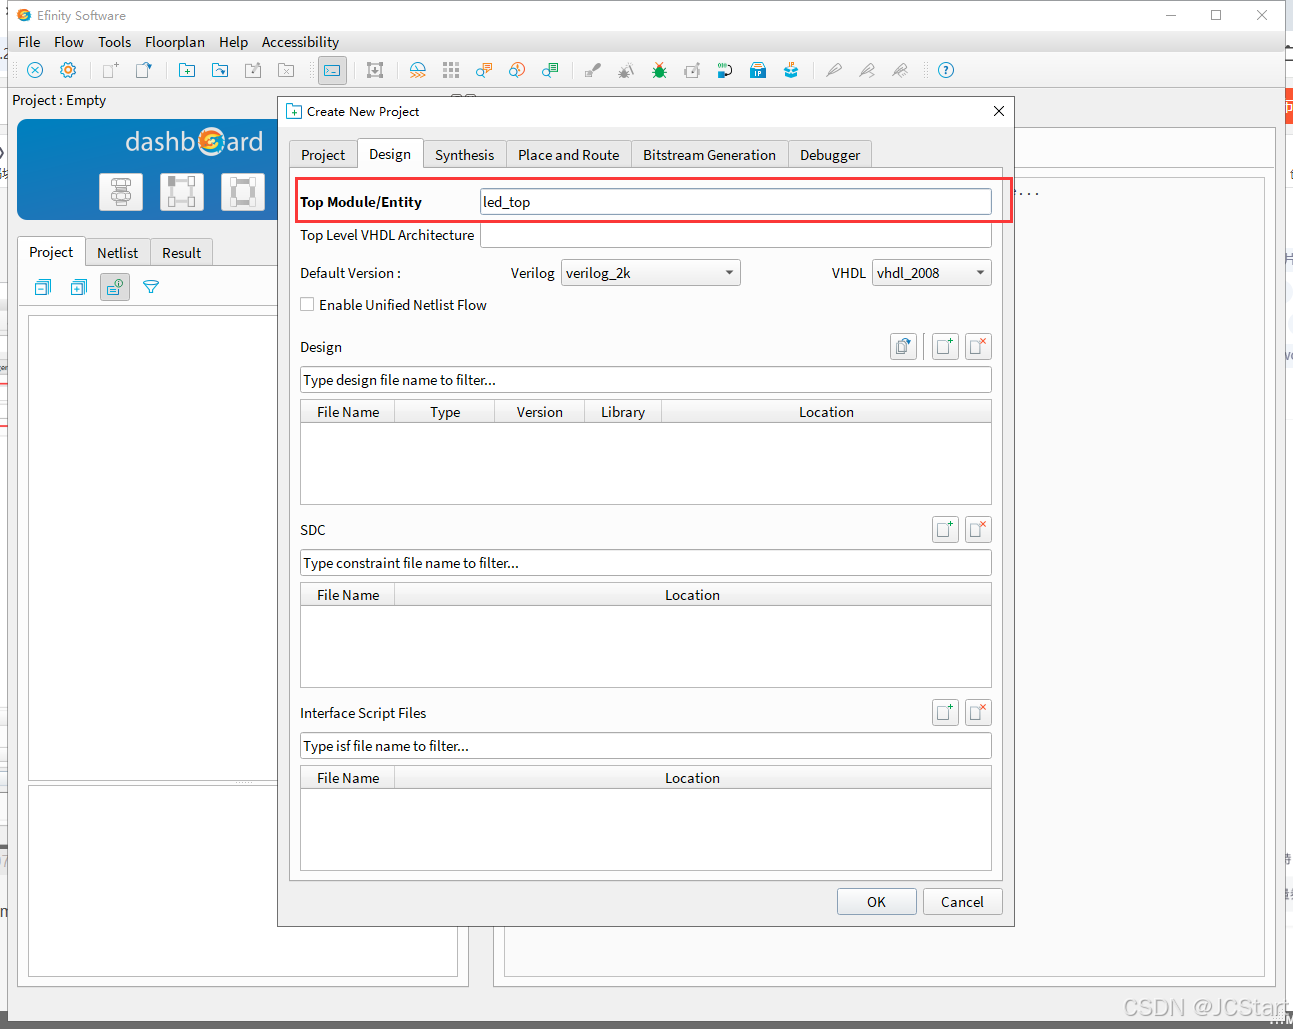The height and width of the screenshot is (1029, 1293).
Task: Open preferences gear icon in toolbar
Action: (68, 70)
